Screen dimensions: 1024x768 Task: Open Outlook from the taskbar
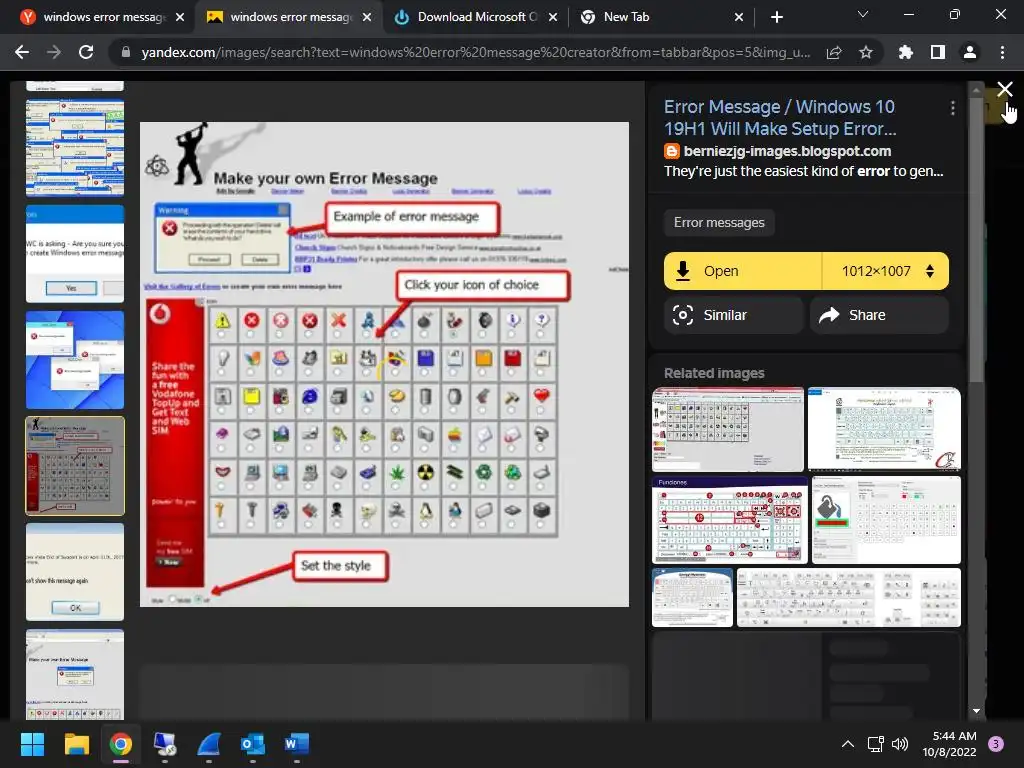[x=253, y=744]
